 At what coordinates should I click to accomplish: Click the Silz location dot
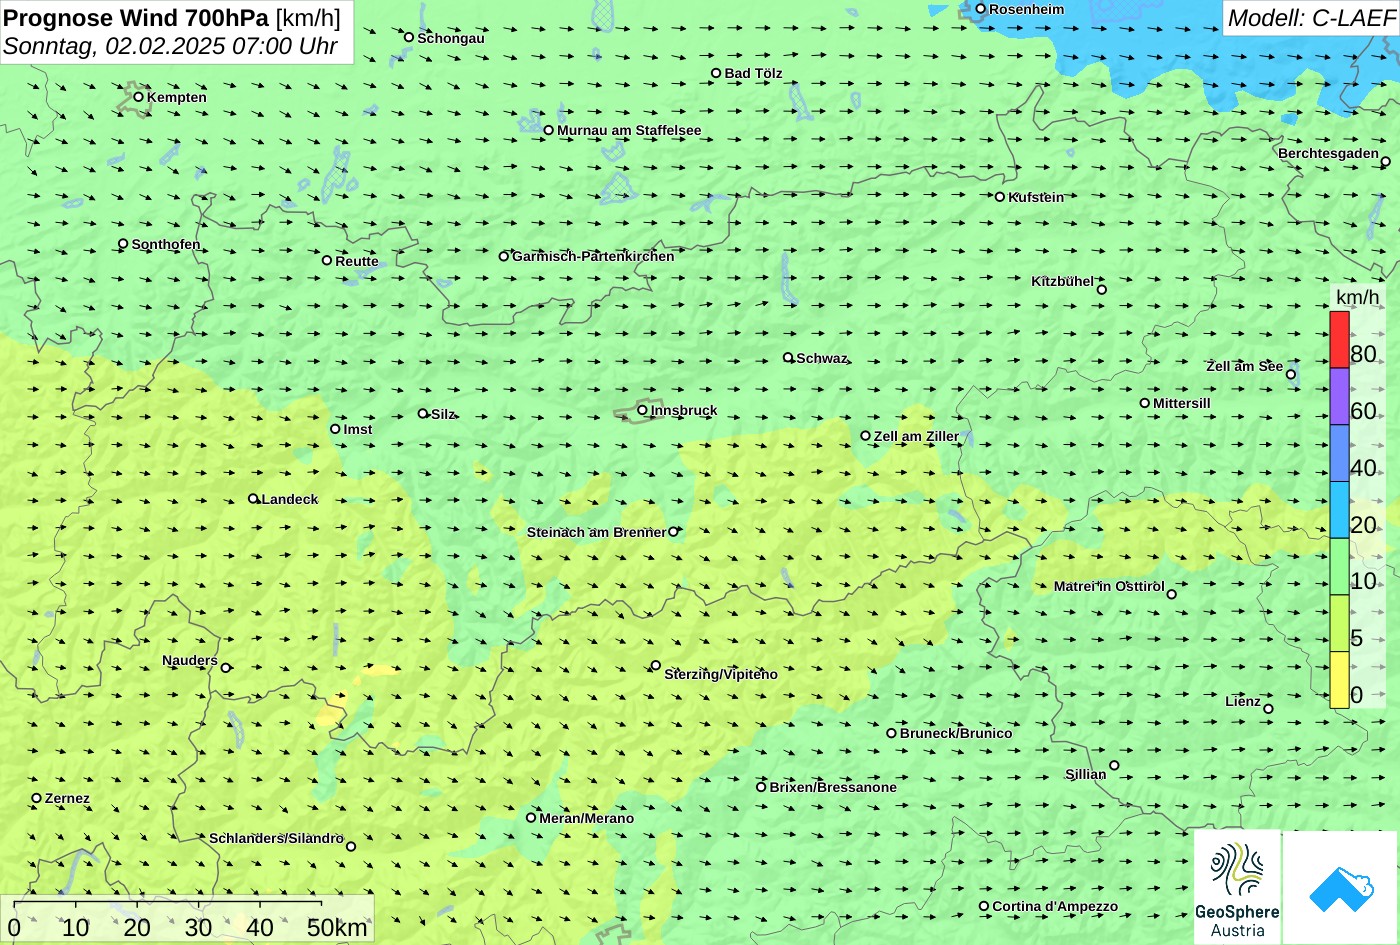tap(423, 413)
